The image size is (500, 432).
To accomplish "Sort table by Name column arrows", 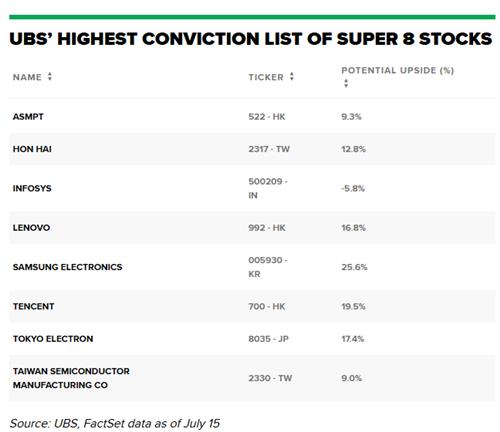I will click(50, 77).
